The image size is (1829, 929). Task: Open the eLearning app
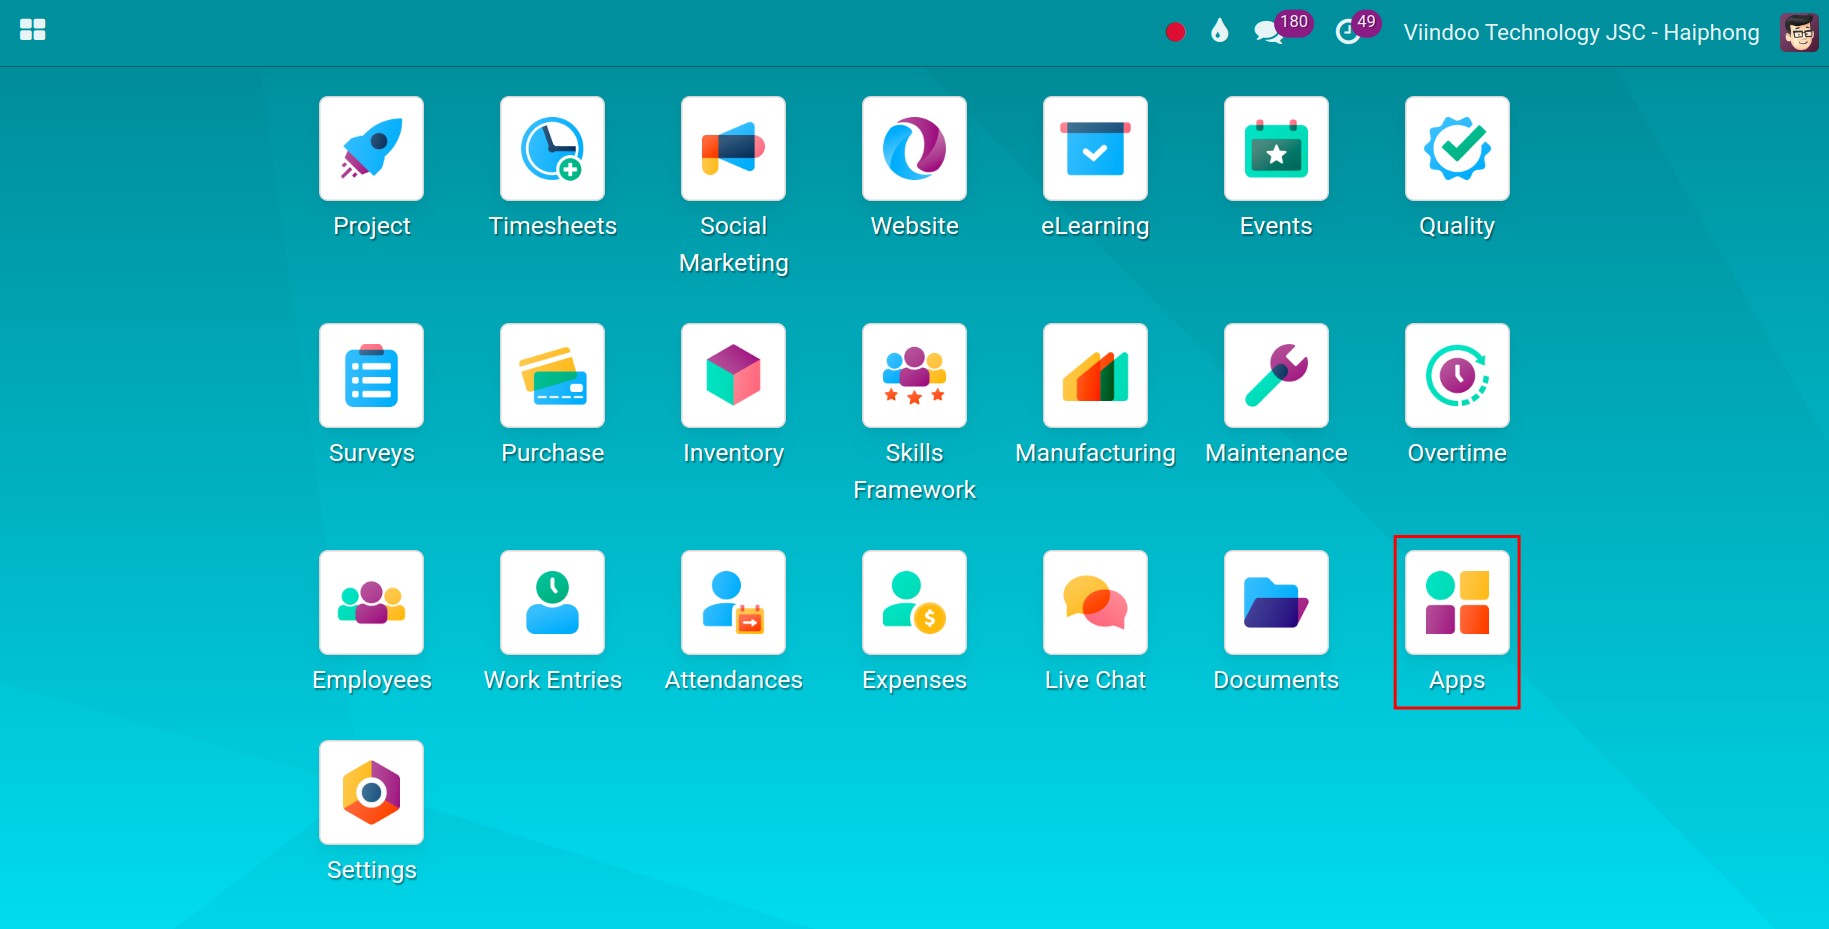point(1095,149)
